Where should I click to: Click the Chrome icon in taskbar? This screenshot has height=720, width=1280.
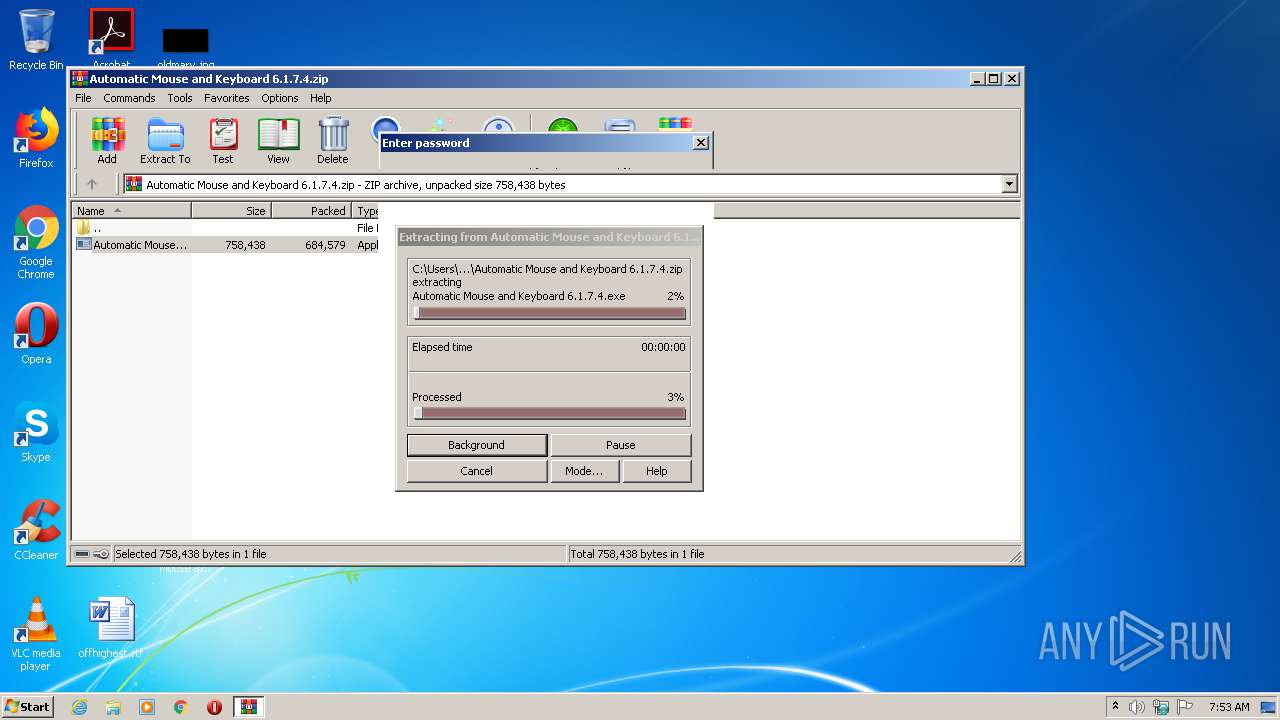pos(181,707)
